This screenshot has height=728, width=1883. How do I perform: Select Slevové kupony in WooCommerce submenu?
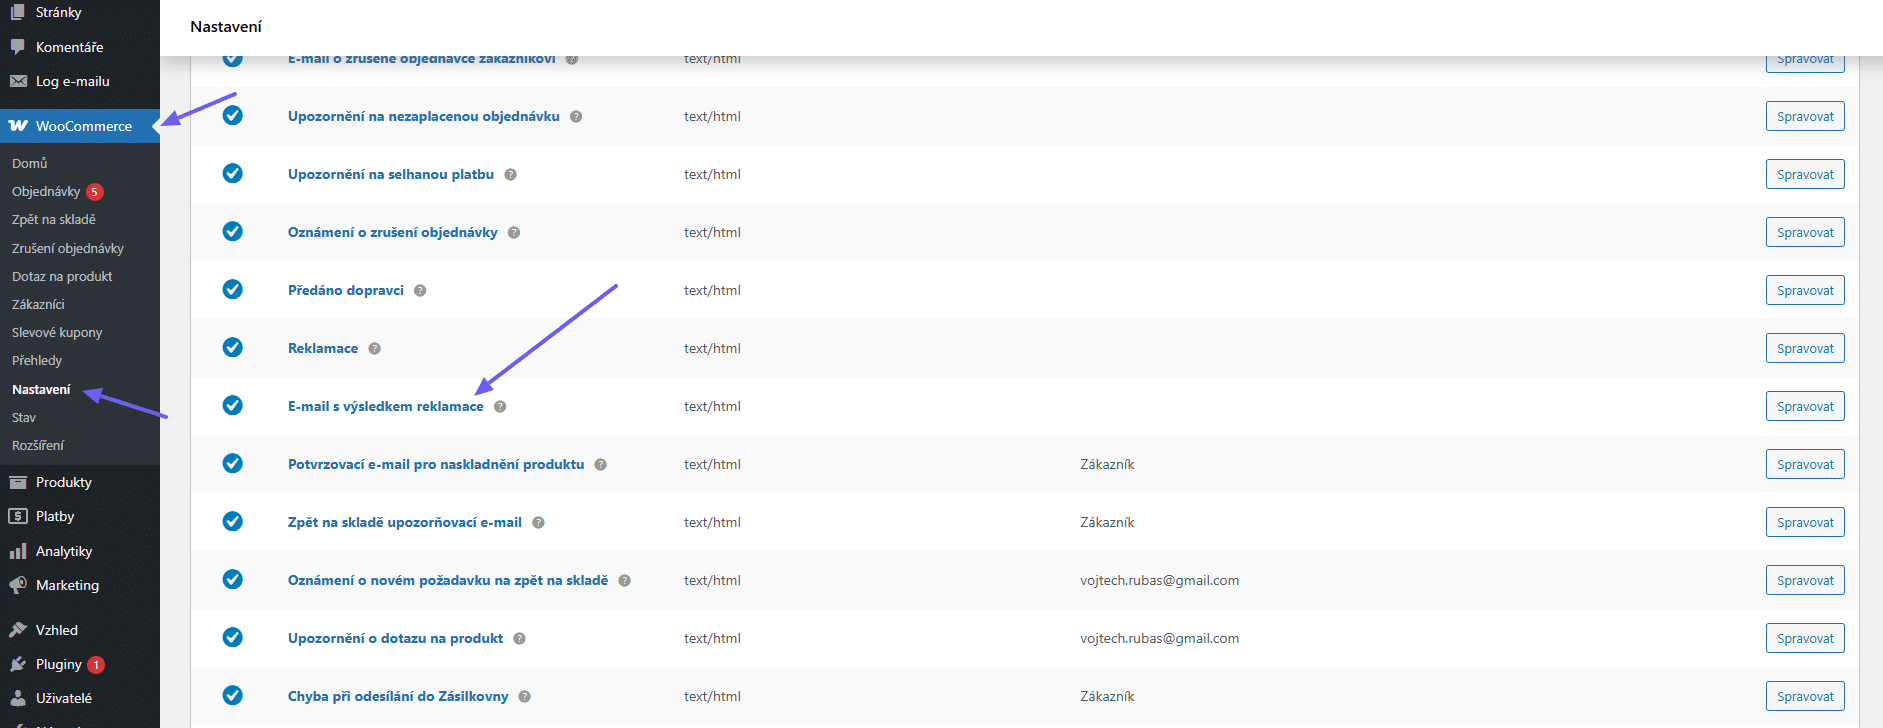click(57, 332)
